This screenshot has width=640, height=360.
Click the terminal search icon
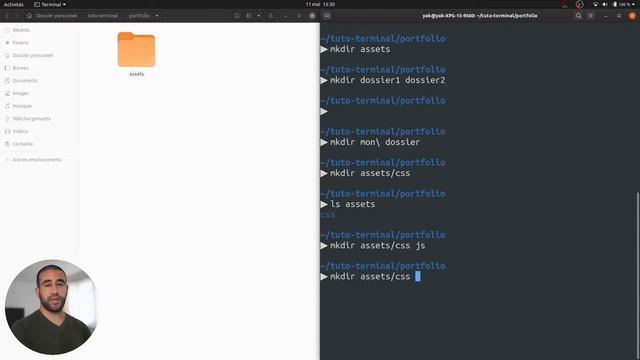pyautogui.click(x=578, y=16)
